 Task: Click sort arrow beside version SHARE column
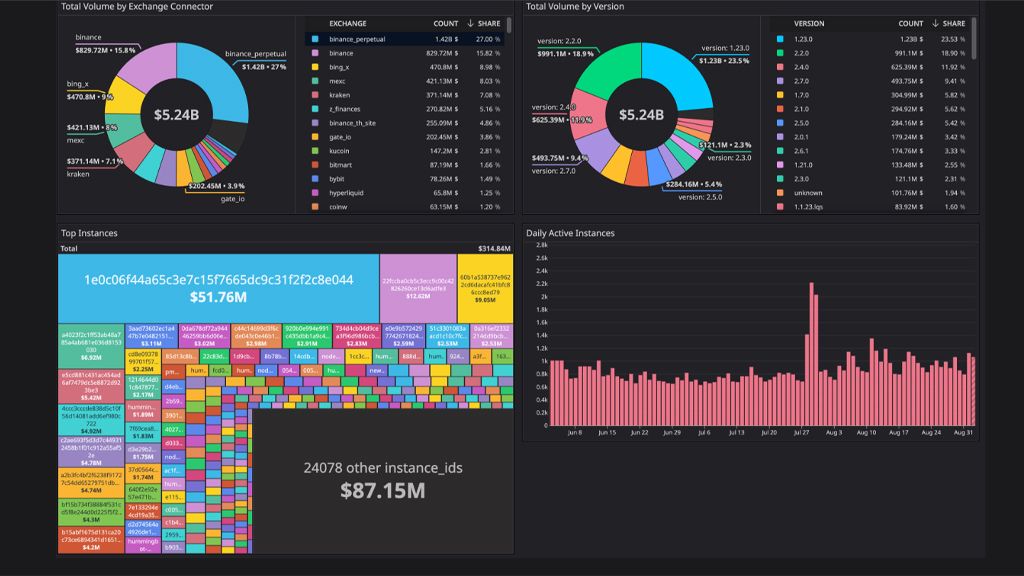coord(936,23)
